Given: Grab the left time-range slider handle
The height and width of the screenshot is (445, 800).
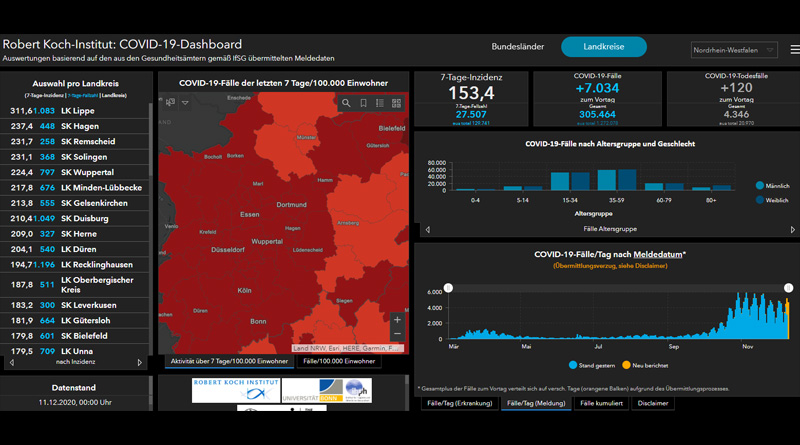Looking at the screenshot, I should tap(448, 288).
